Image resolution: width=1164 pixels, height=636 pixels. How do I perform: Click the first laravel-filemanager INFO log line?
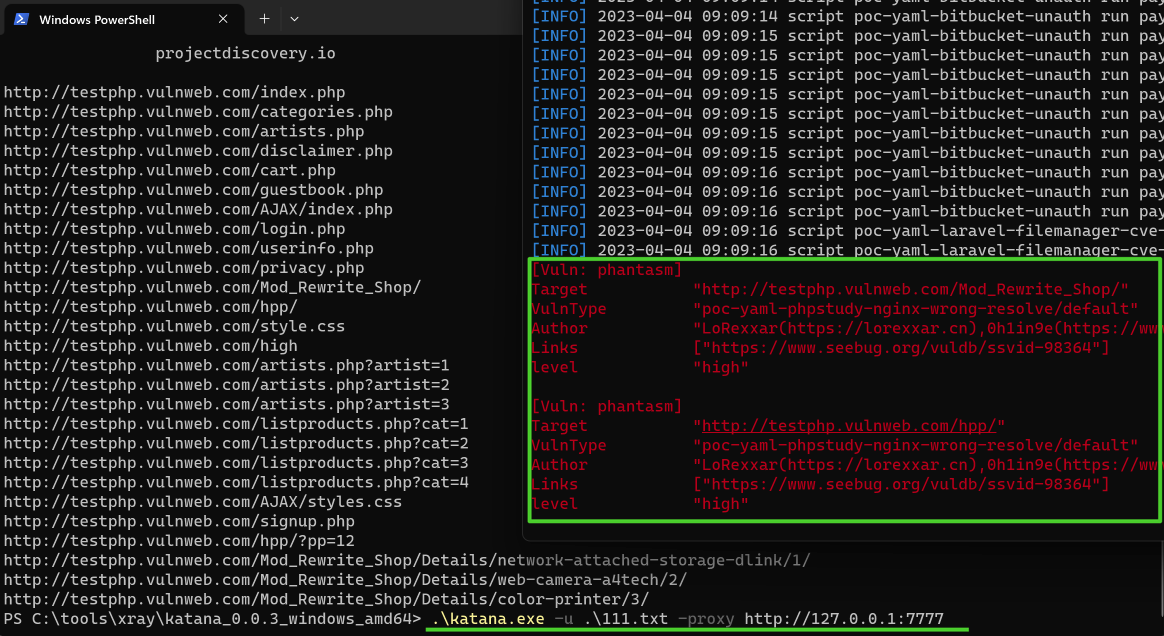846,231
